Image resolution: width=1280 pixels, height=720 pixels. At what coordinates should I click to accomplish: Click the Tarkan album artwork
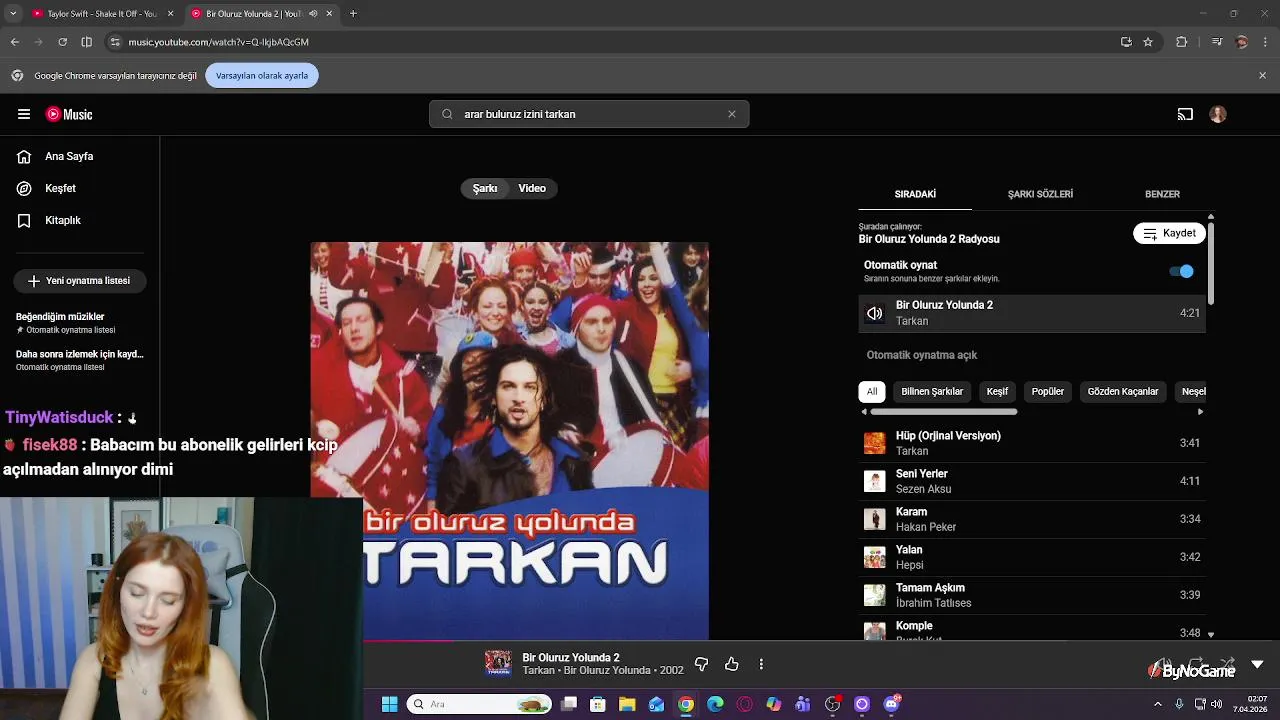point(510,440)
